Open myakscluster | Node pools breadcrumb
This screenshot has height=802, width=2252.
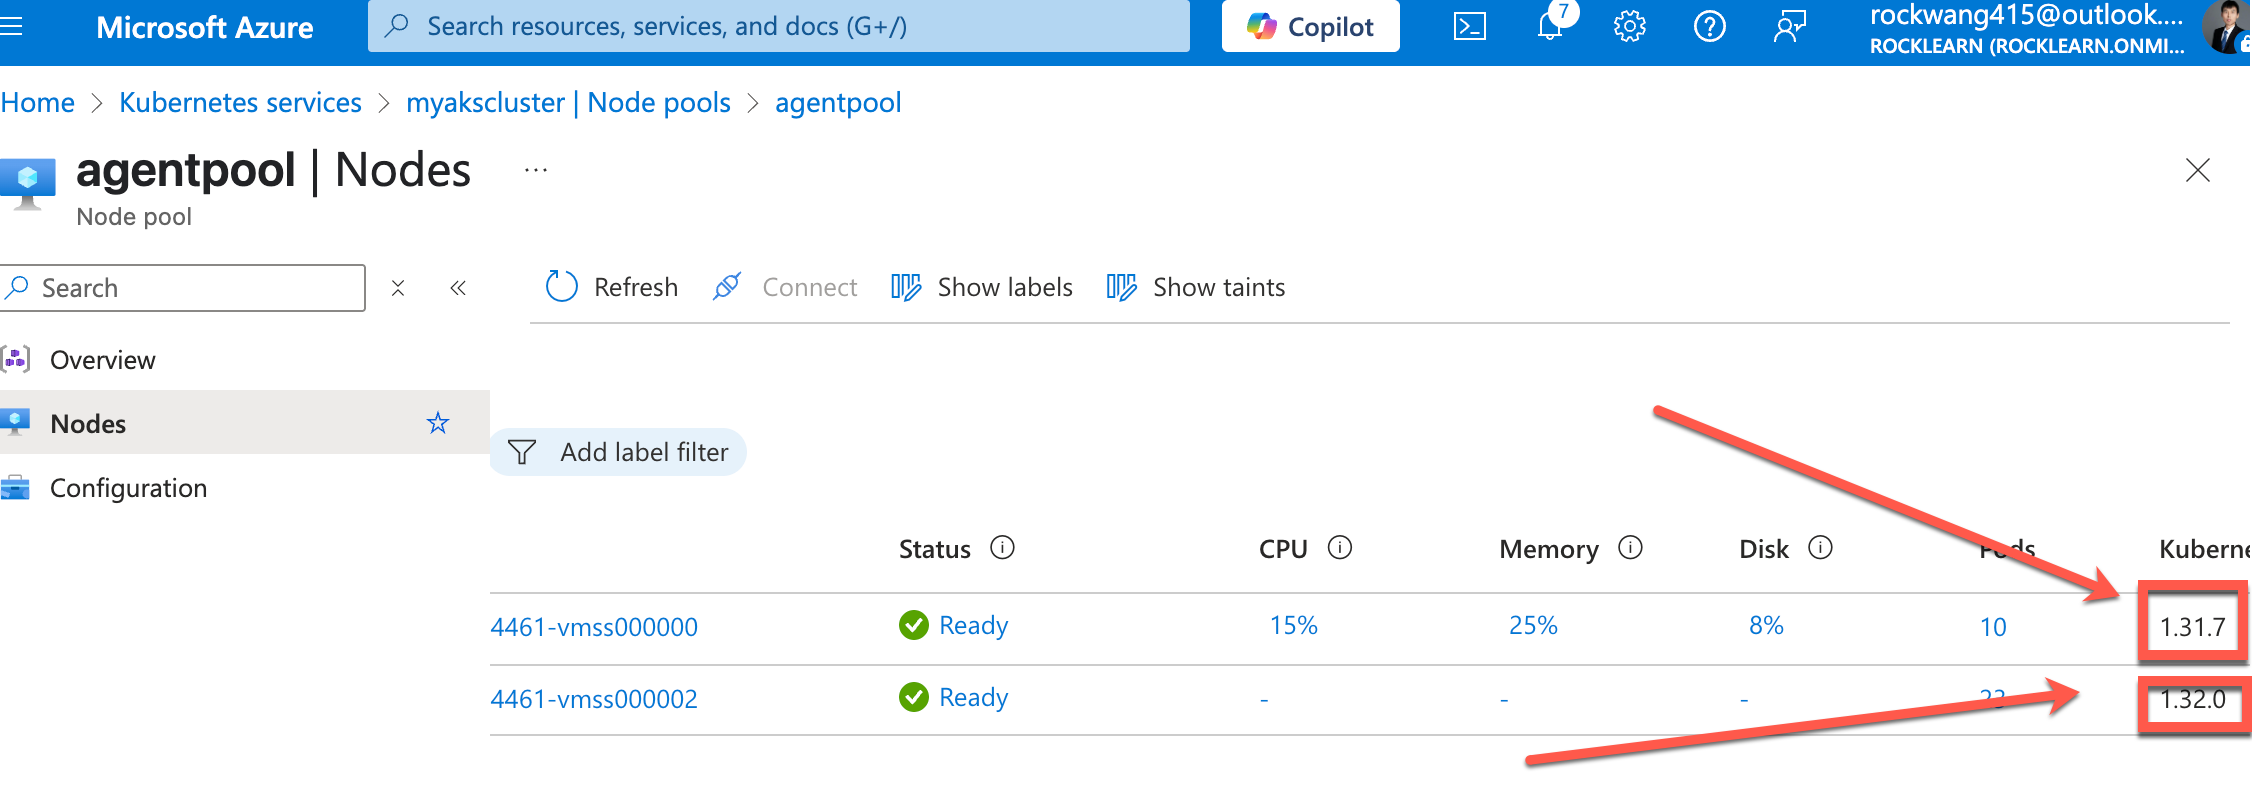pos(568,103)
